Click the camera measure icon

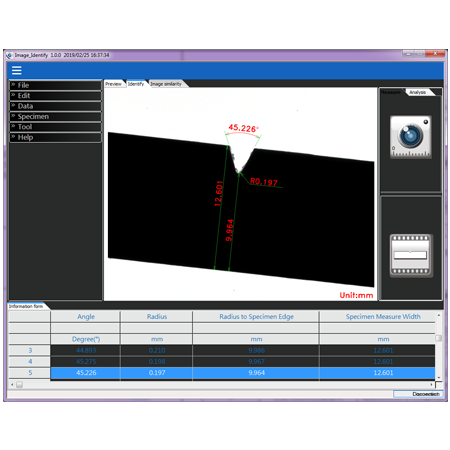coord(411,137)
